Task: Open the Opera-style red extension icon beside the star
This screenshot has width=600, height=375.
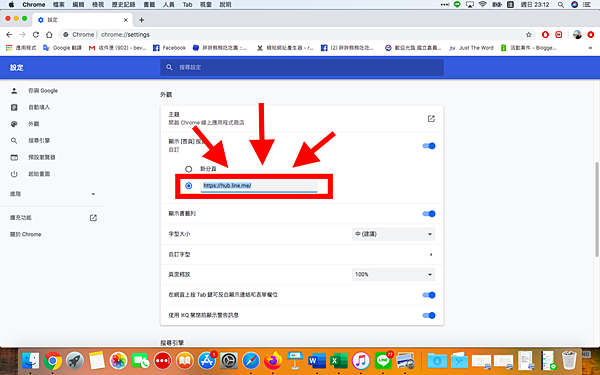Action: click(545, 34)
